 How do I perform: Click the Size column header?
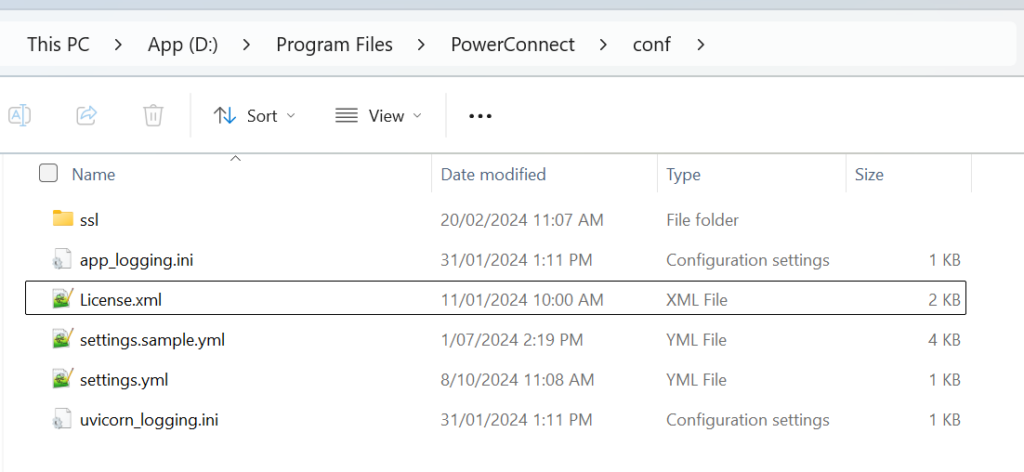[x=869, y=174]
